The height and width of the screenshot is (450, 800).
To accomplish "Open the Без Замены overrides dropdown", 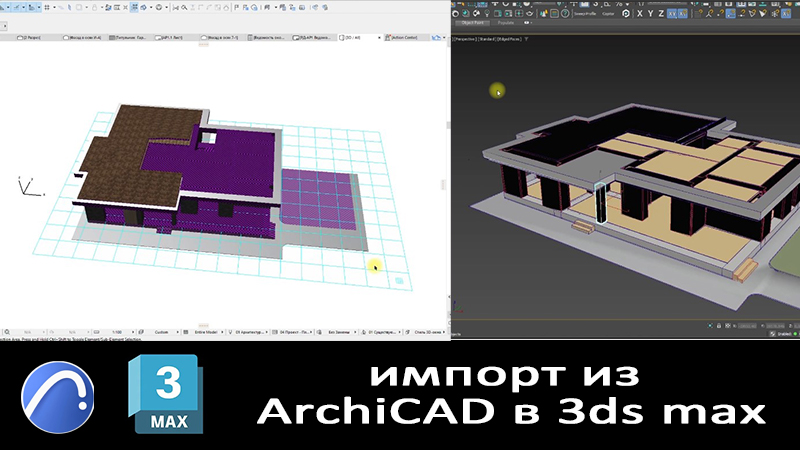I will tap(339, 332).
